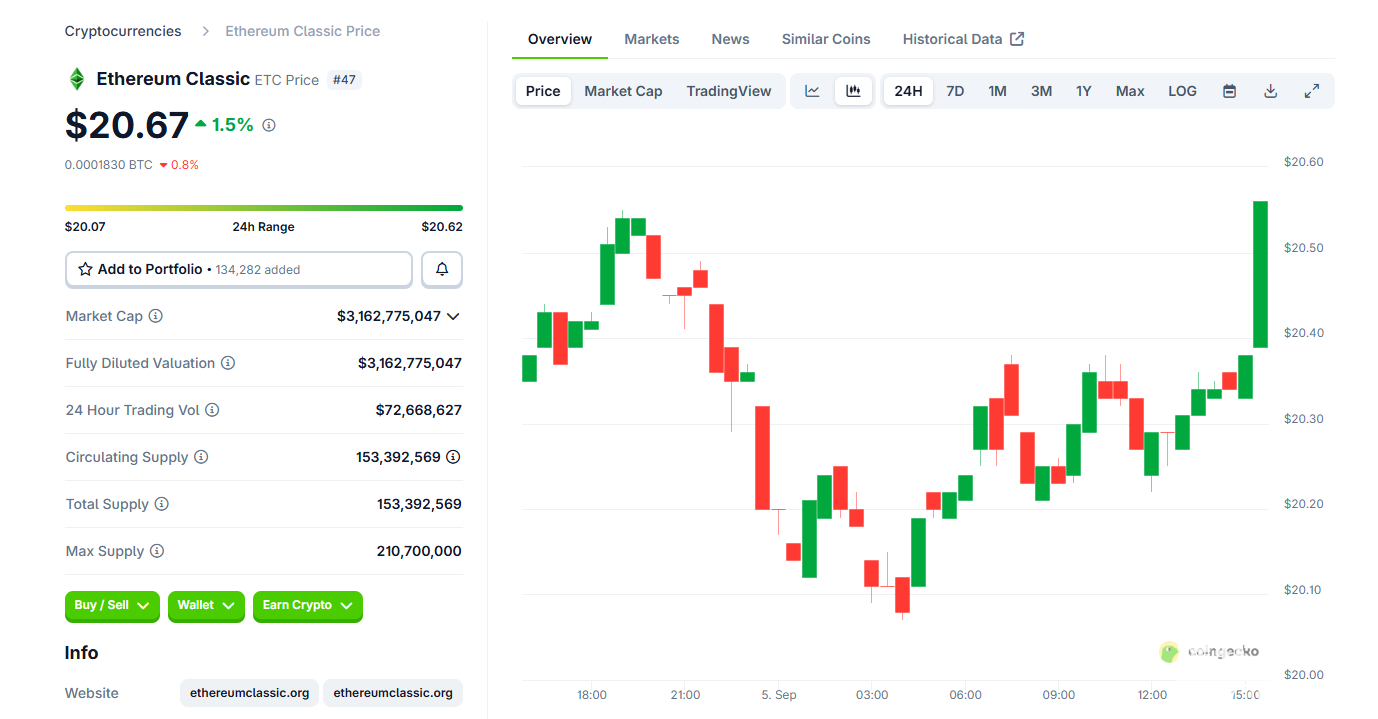
Task: Open the Similar Coins tab
Action: [826, 39]
